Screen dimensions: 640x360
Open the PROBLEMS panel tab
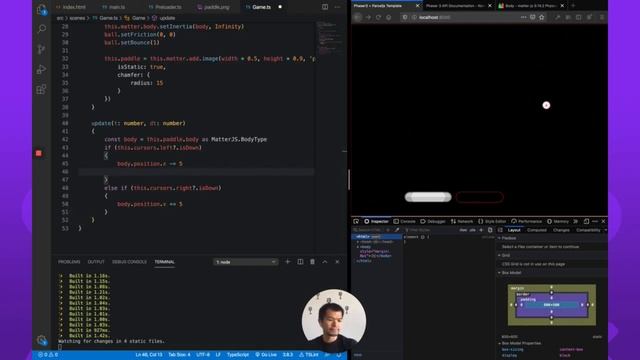click(69, 262)
